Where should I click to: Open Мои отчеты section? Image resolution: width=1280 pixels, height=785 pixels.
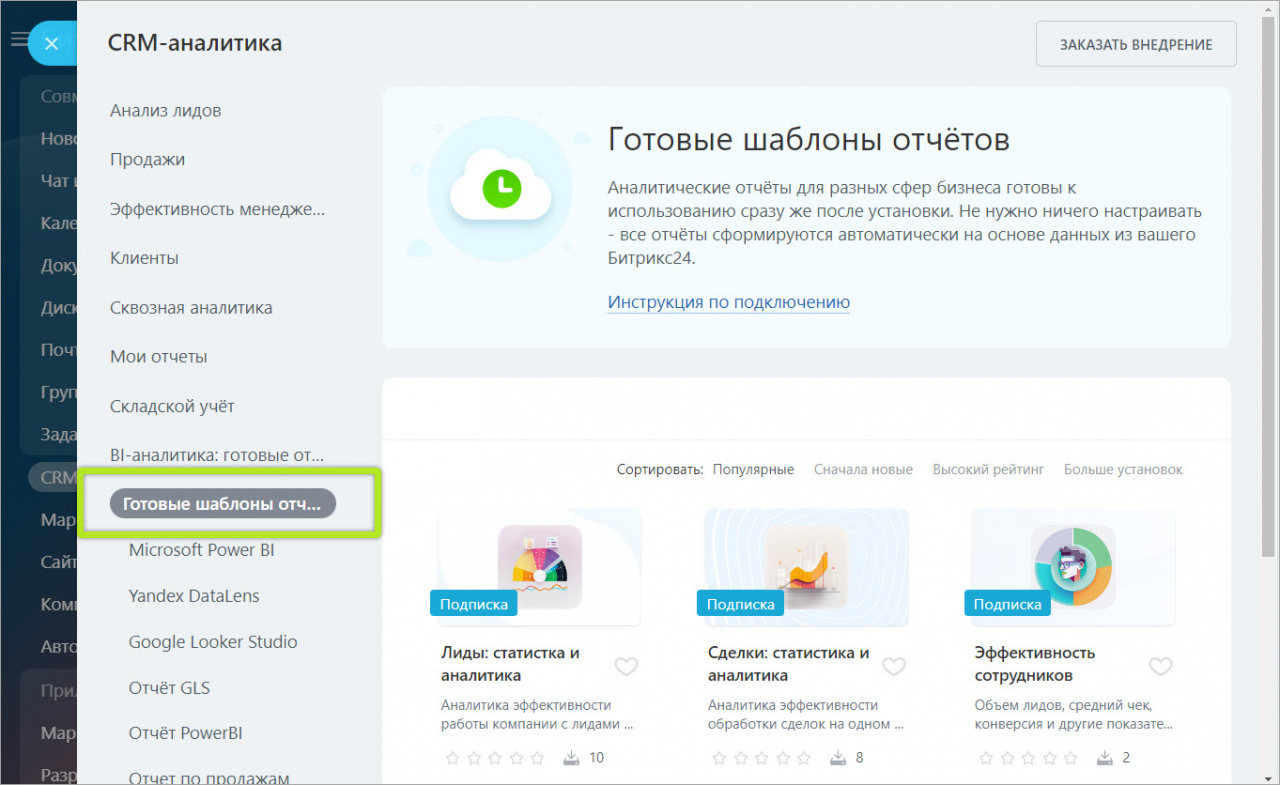(159, 357)
